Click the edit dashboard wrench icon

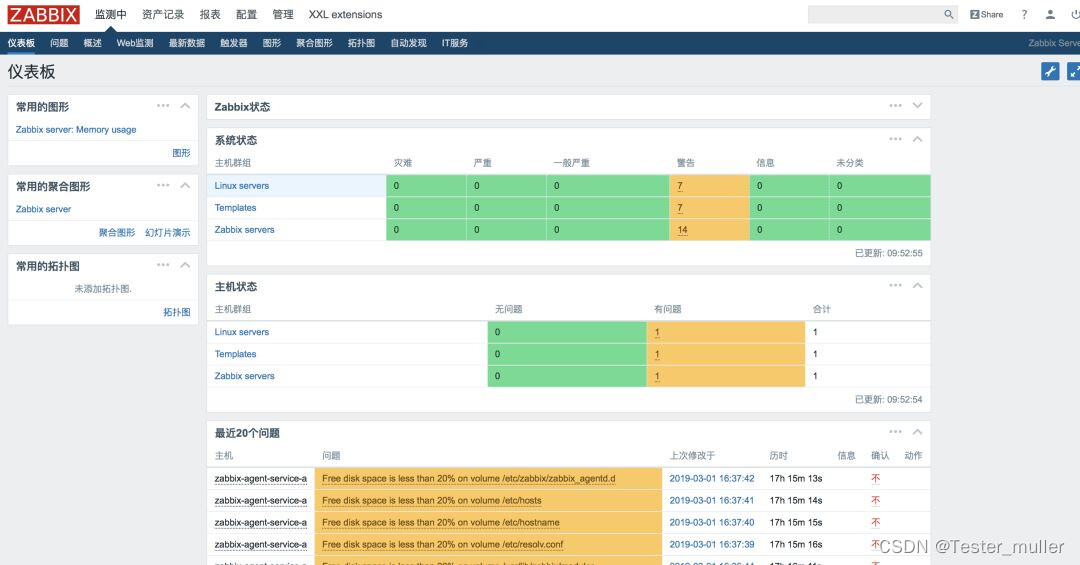1050,71
